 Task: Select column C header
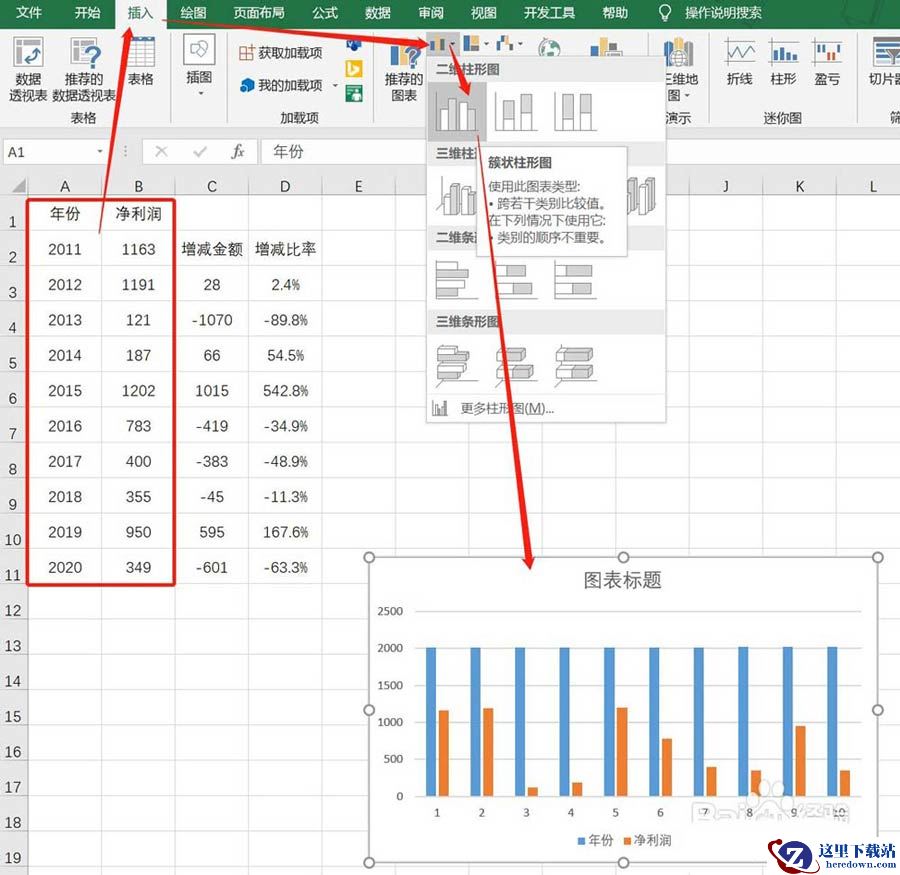pyautogui.click(x=212, y=186)
